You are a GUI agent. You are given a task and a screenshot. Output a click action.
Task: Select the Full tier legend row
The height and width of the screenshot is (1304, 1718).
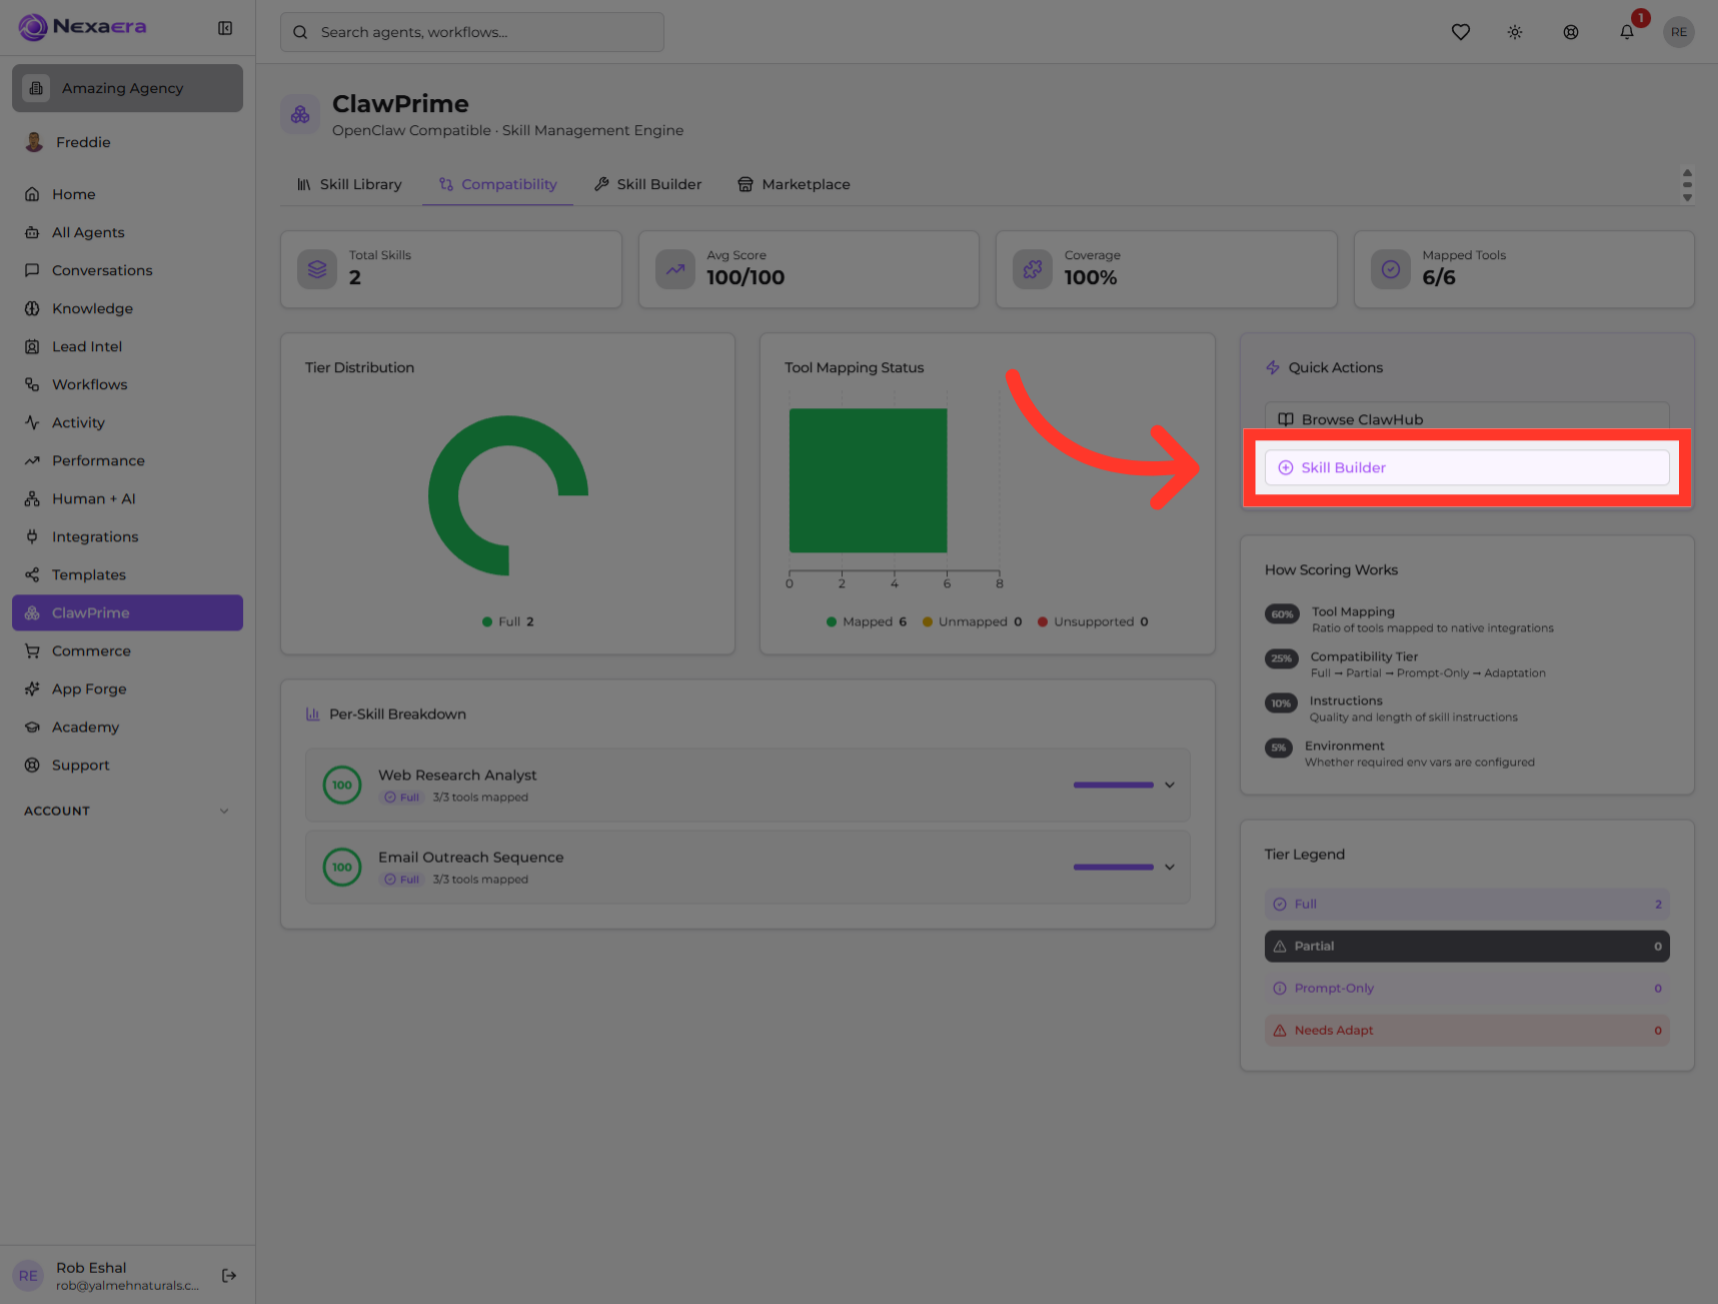[1467, 904]
